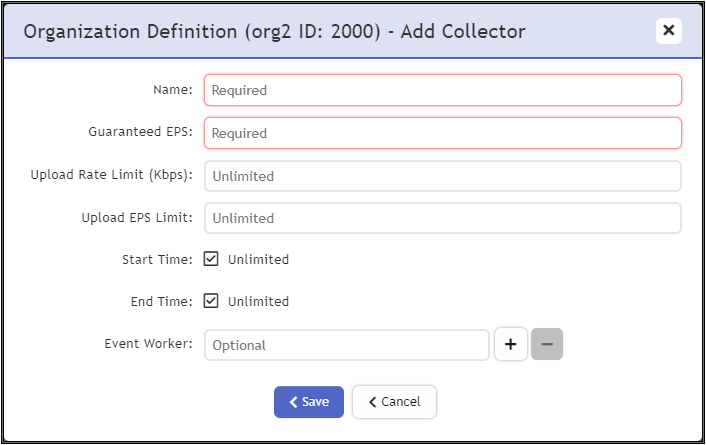This screenshot has height=445, width=706.
Task: Click the "Name:" field label
Action: (173, 90)
